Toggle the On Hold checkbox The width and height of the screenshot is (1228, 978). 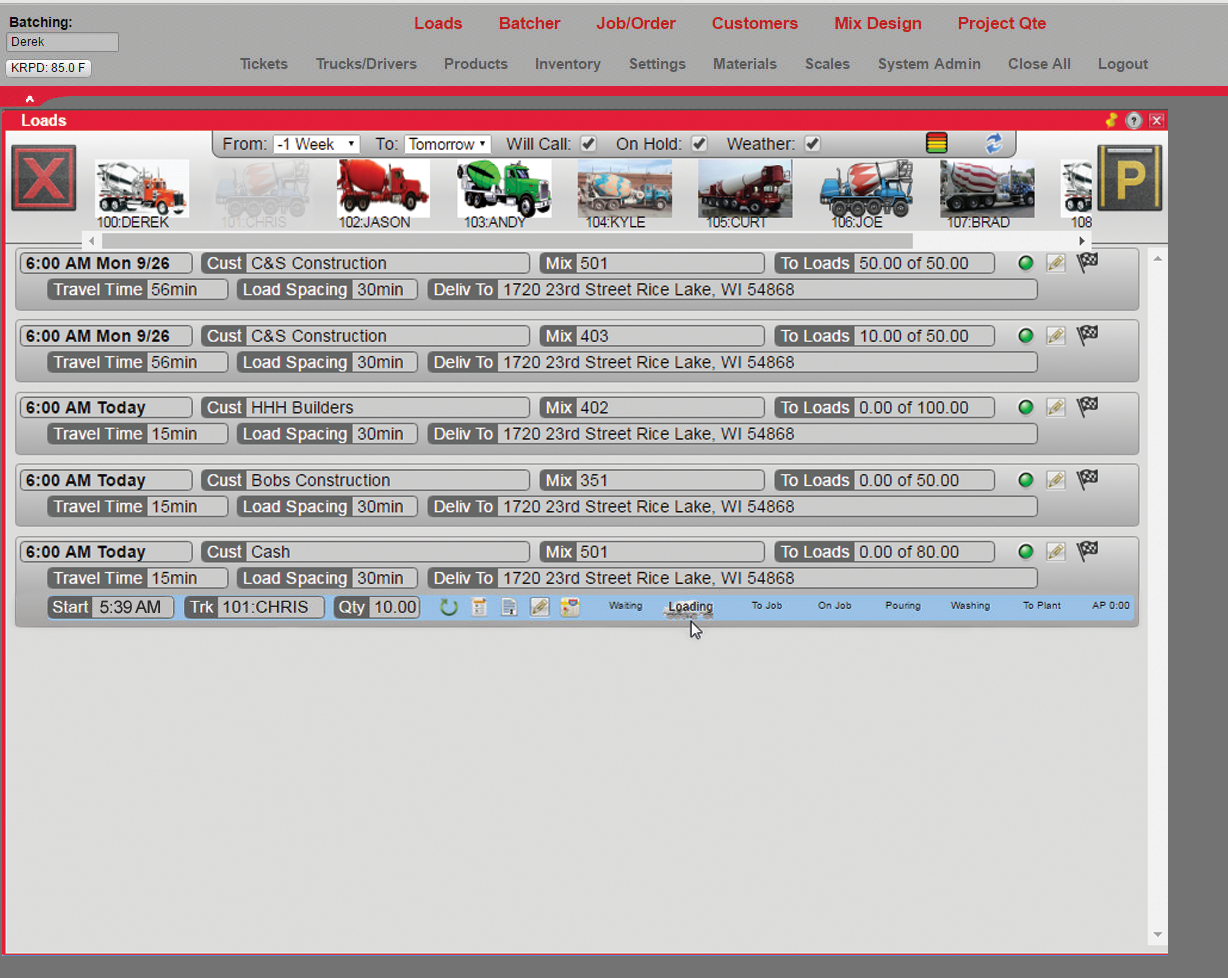click(699, 144)
